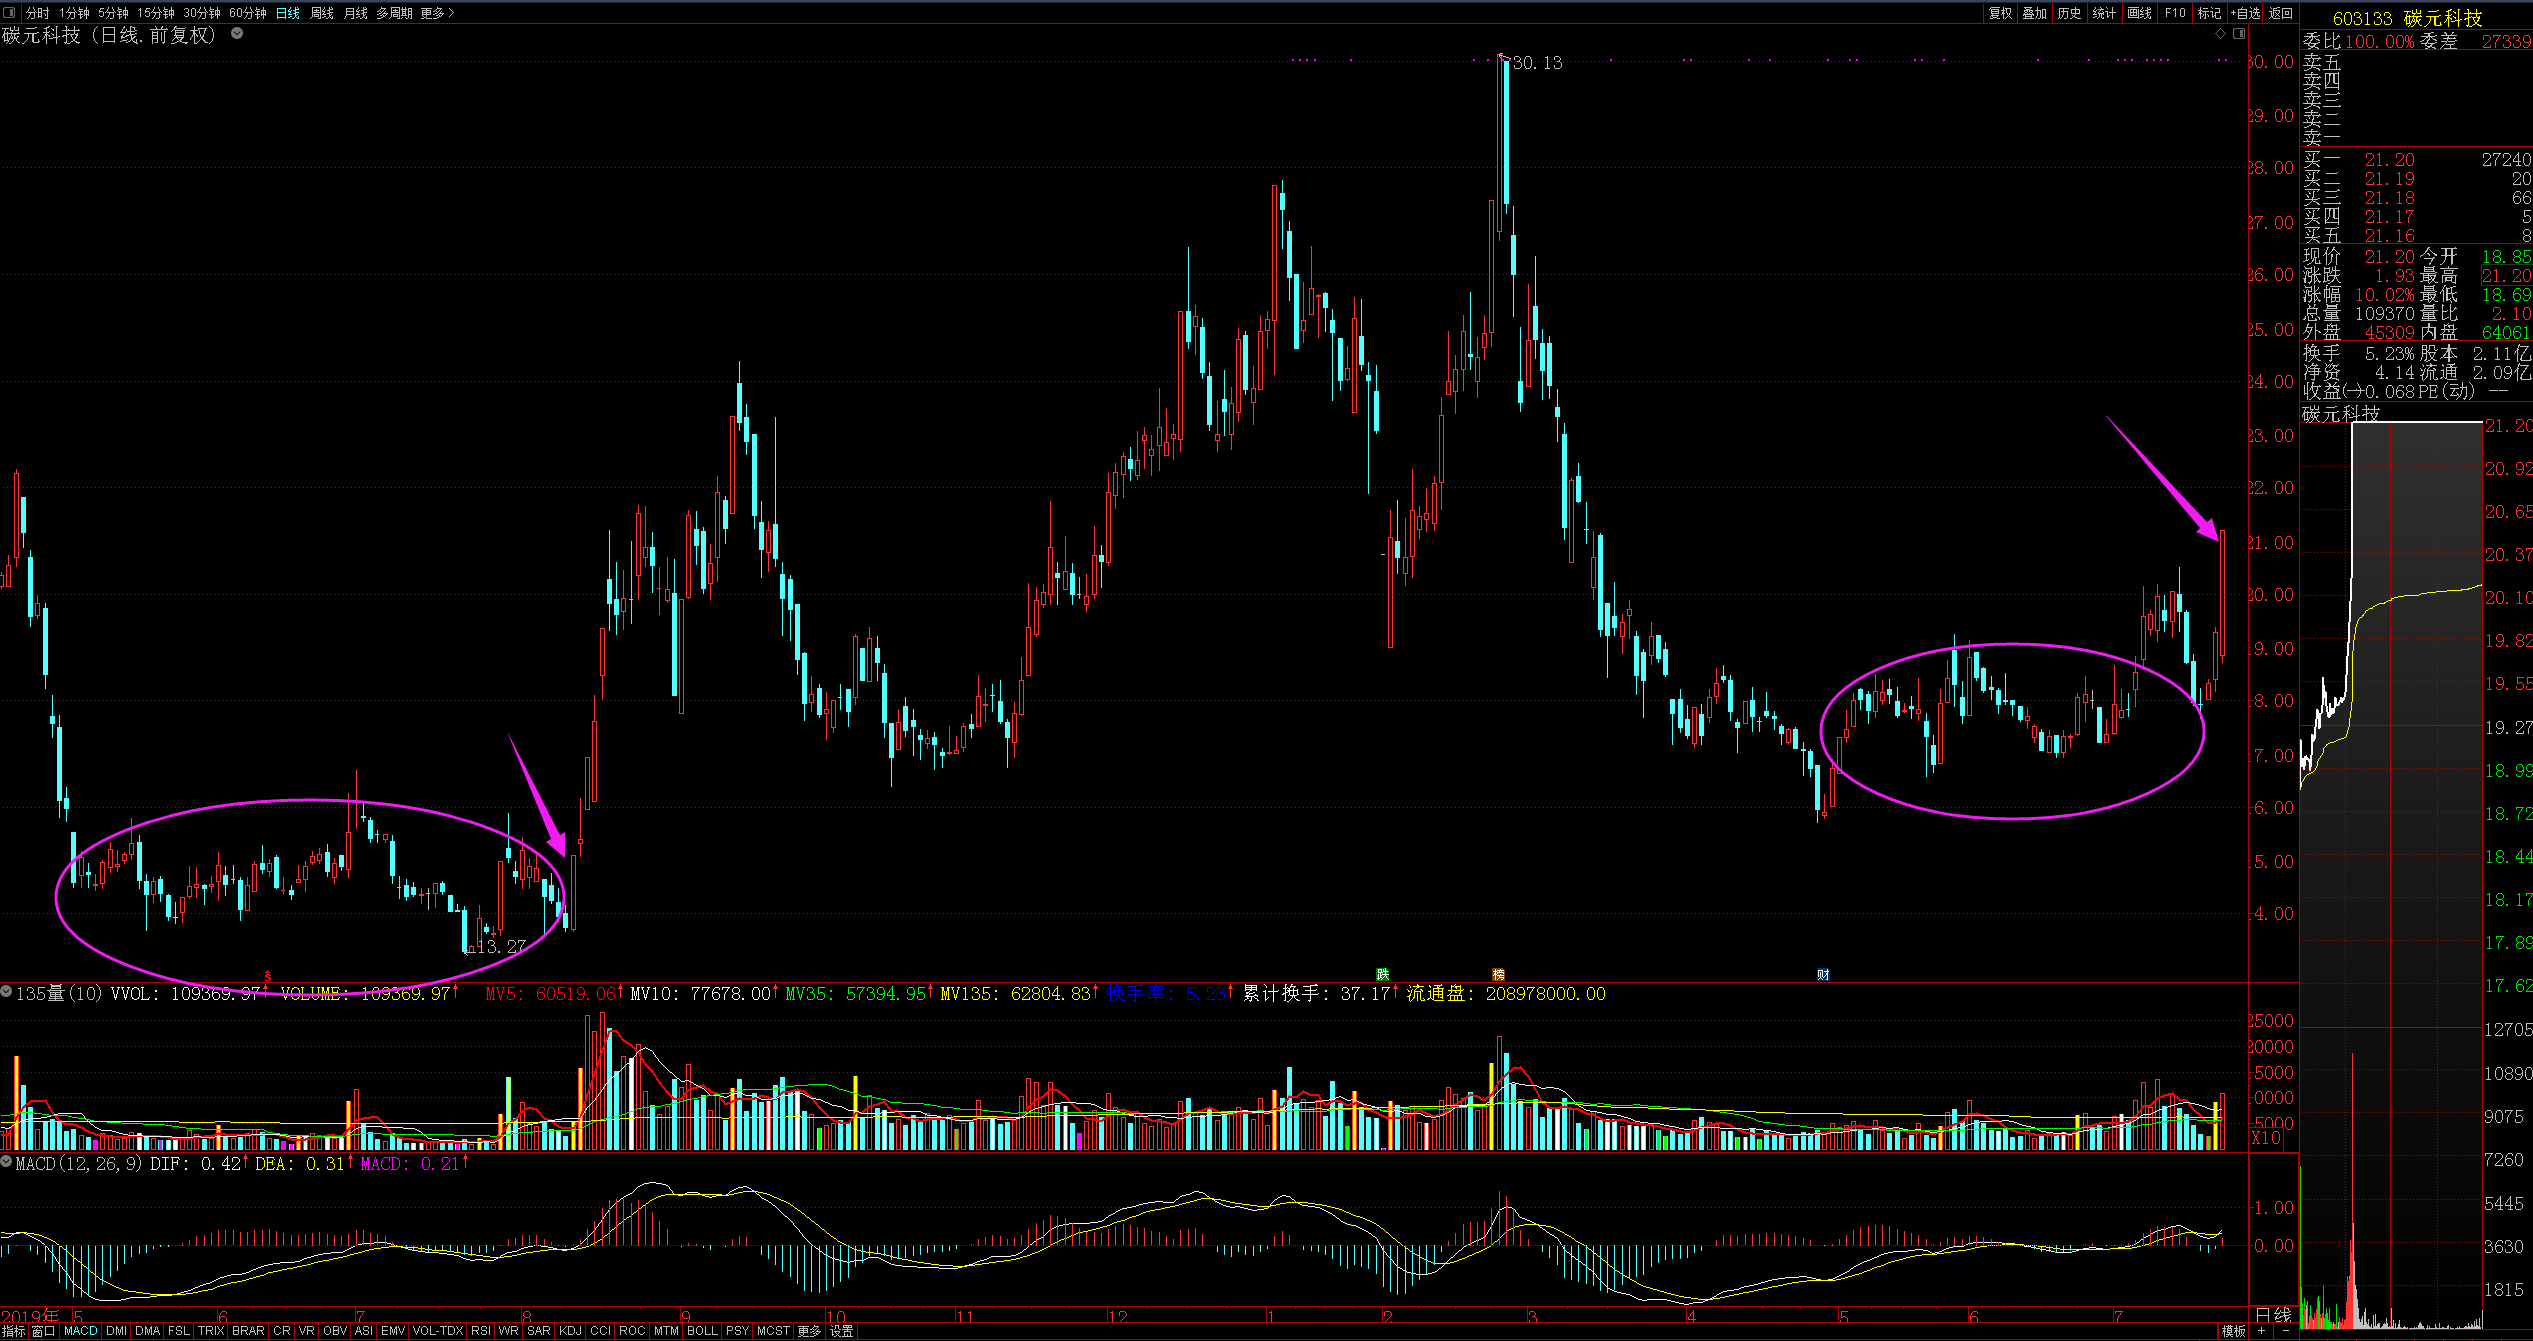This screenshot has width=2533, height=1341.
Task: Select the PSY indicator tab
Action: pyautogui.click(x=737, y=1331)
